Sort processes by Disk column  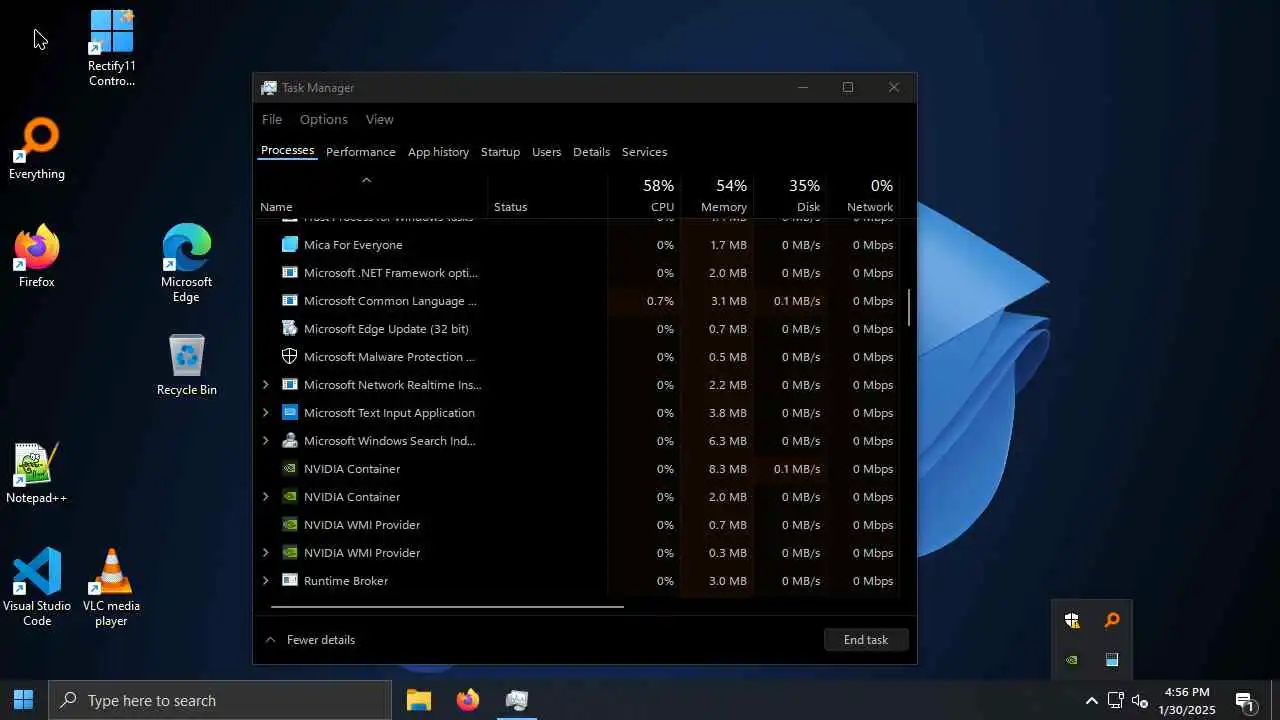790,195
